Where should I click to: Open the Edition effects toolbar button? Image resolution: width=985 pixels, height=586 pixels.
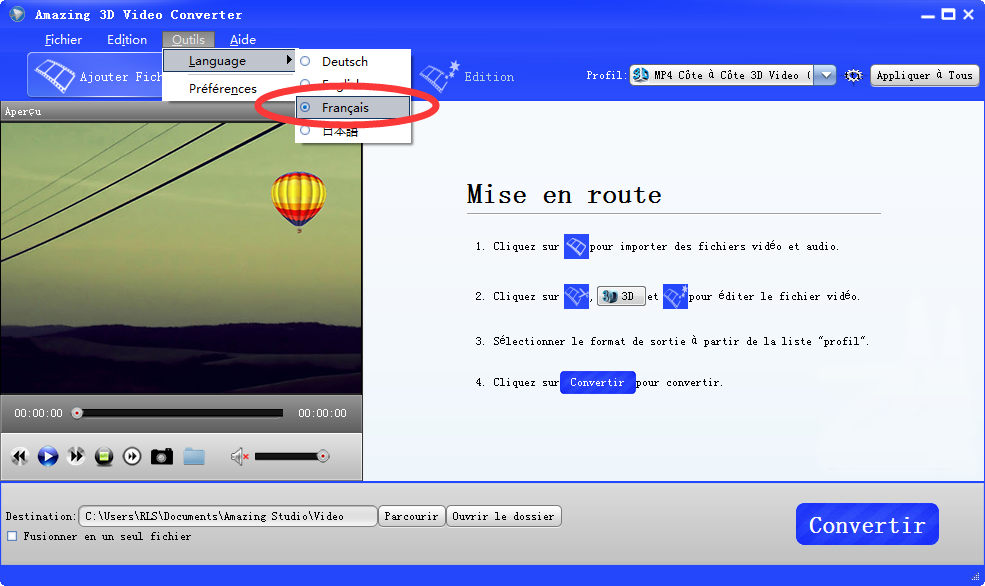pos(467,77)
